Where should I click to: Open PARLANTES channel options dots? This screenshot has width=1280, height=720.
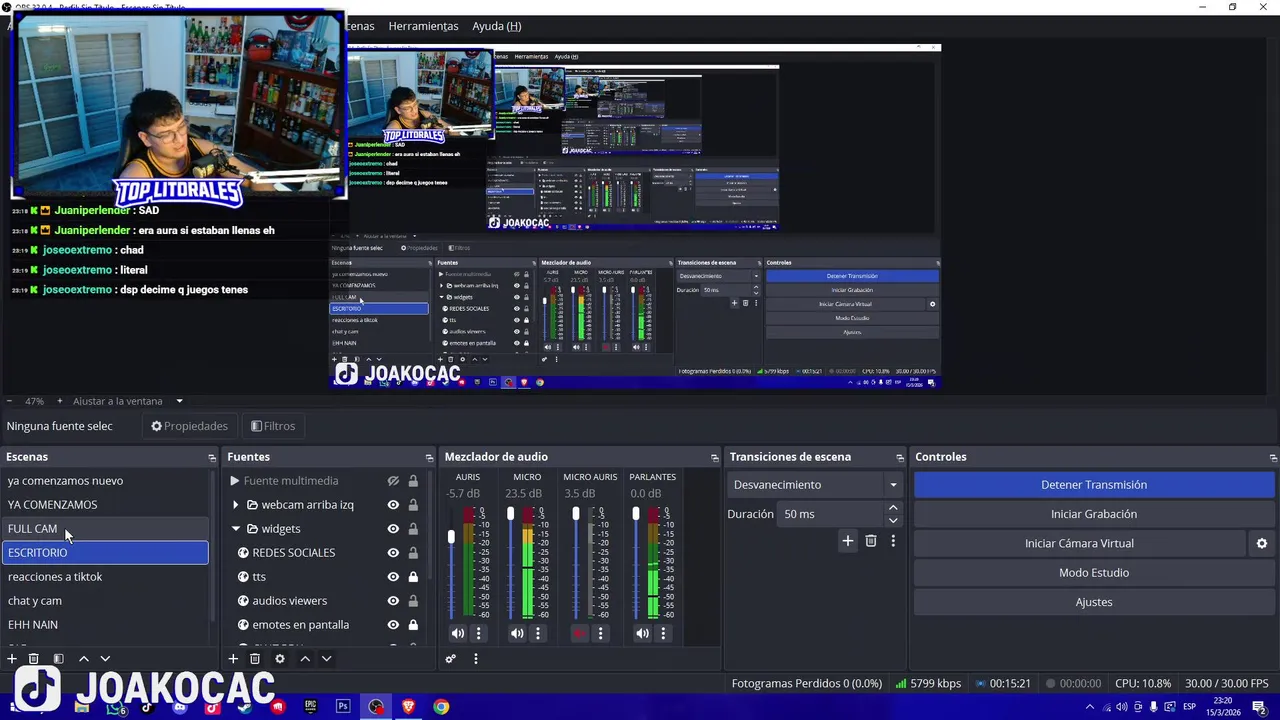tap(663, 633)
